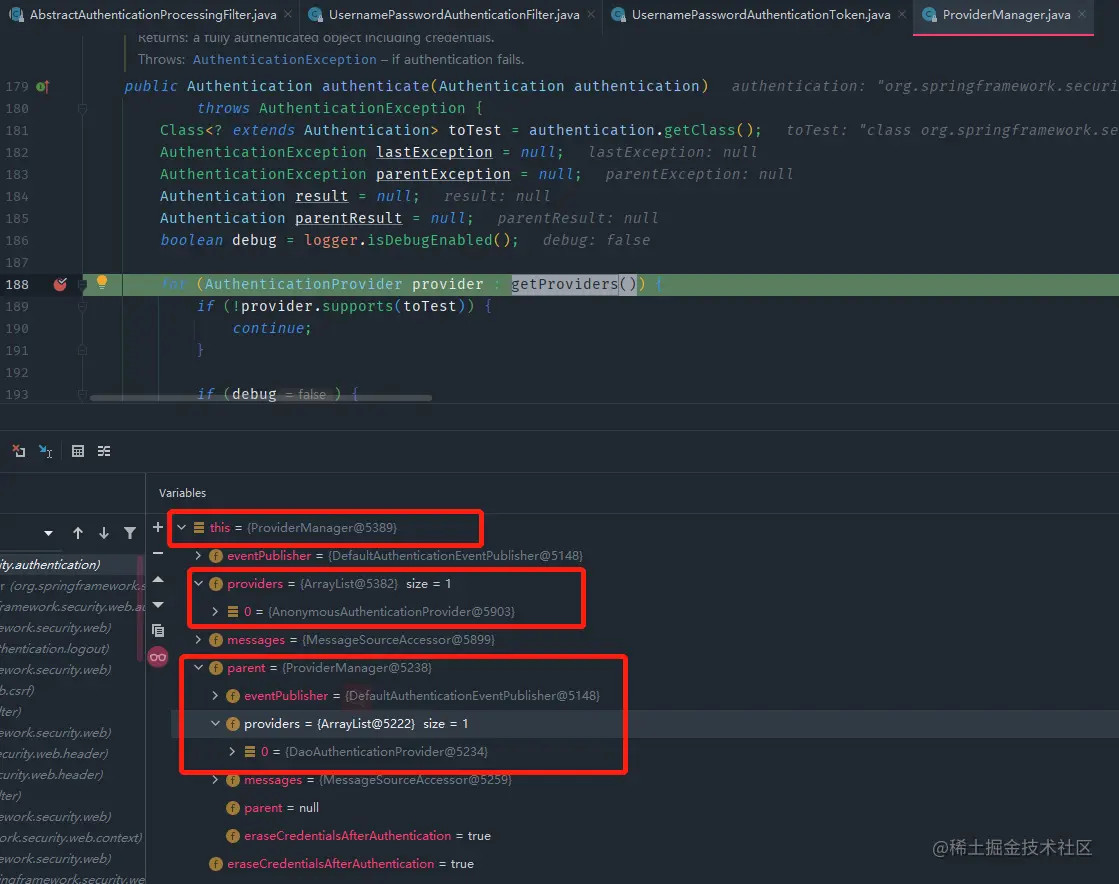
Task: Toggle the breakpoint on line 188
Action: click(60, 284)
